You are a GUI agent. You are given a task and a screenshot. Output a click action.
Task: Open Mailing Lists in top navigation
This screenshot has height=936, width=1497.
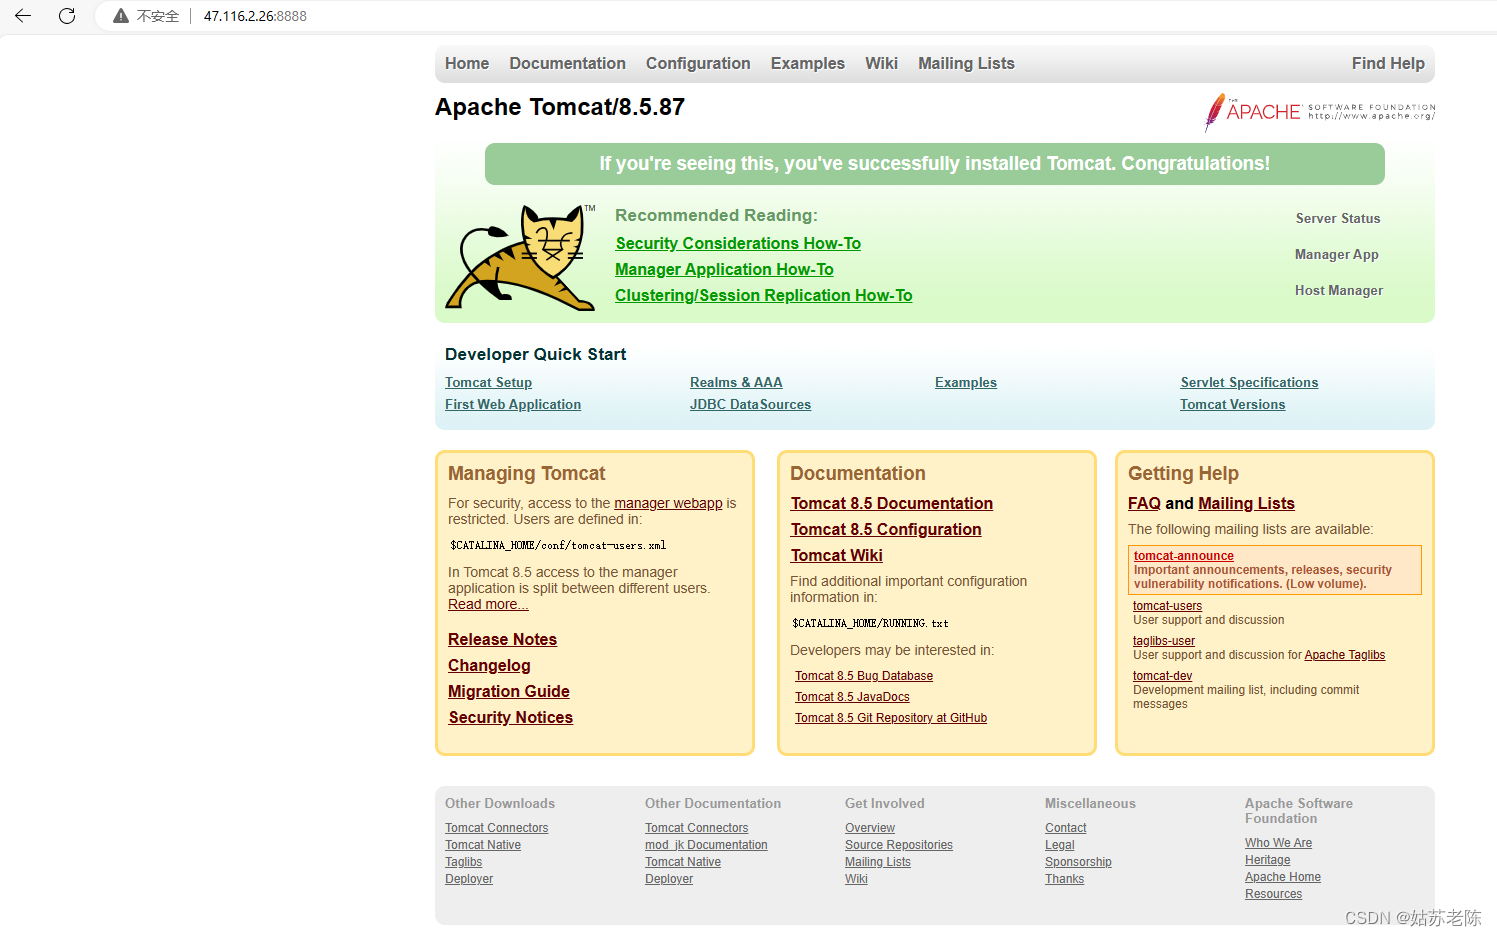pyautogui.click(x=966, y=63)
